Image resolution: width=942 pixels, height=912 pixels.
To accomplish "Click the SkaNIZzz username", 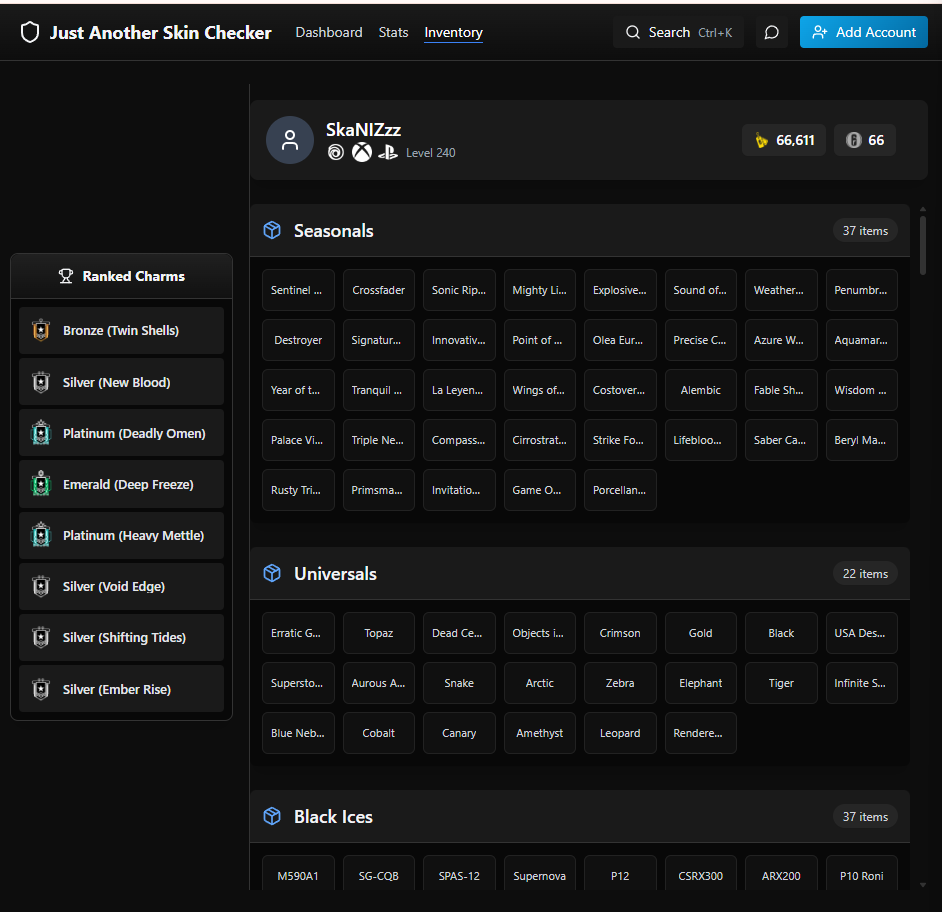I will (363, 129).
